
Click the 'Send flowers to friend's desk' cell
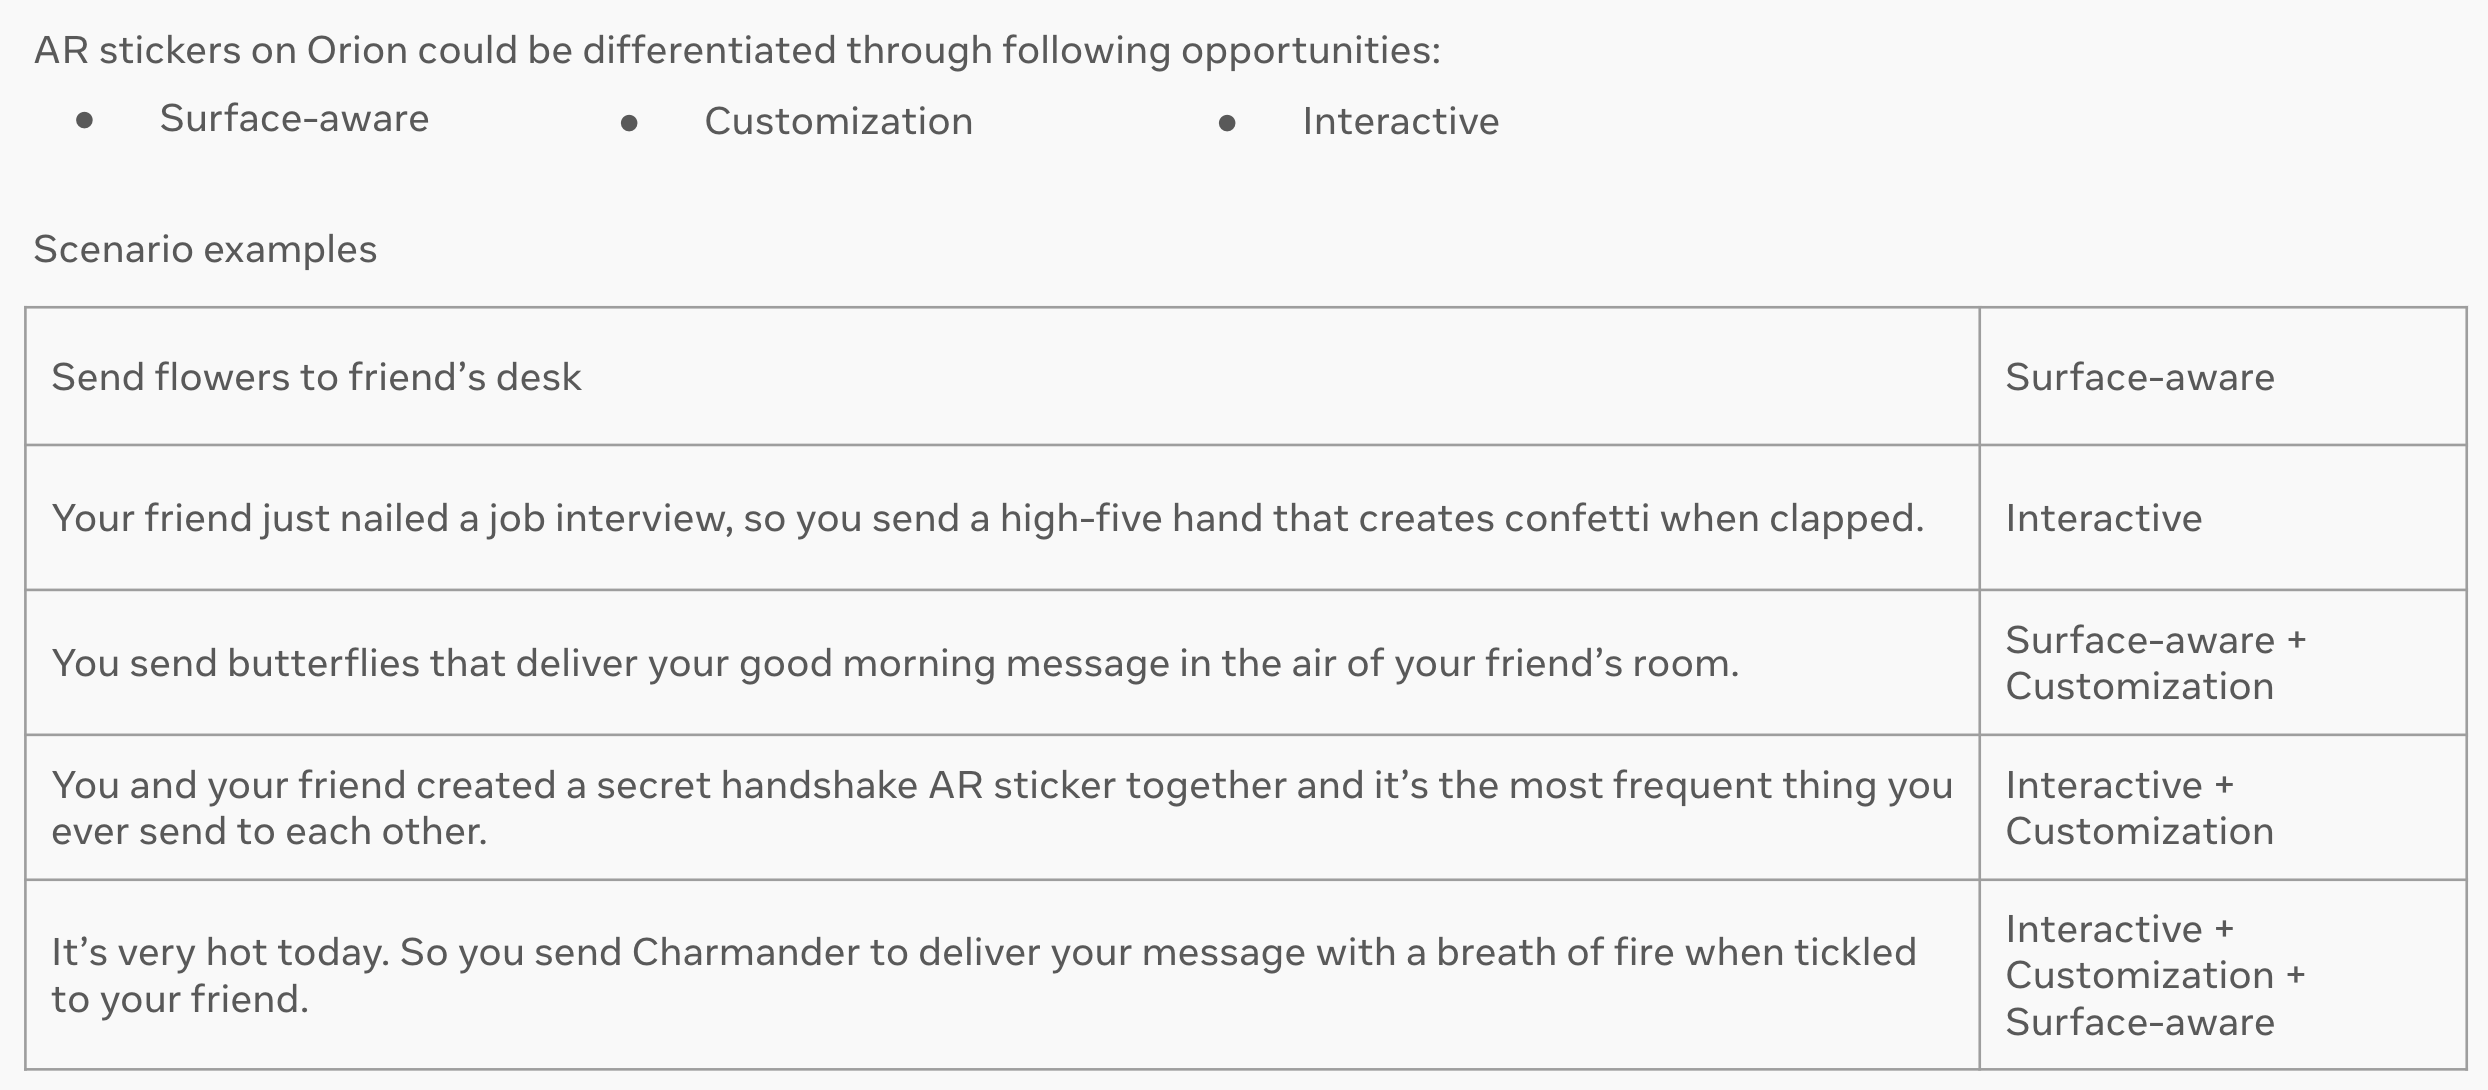[x=1002, y=377]
